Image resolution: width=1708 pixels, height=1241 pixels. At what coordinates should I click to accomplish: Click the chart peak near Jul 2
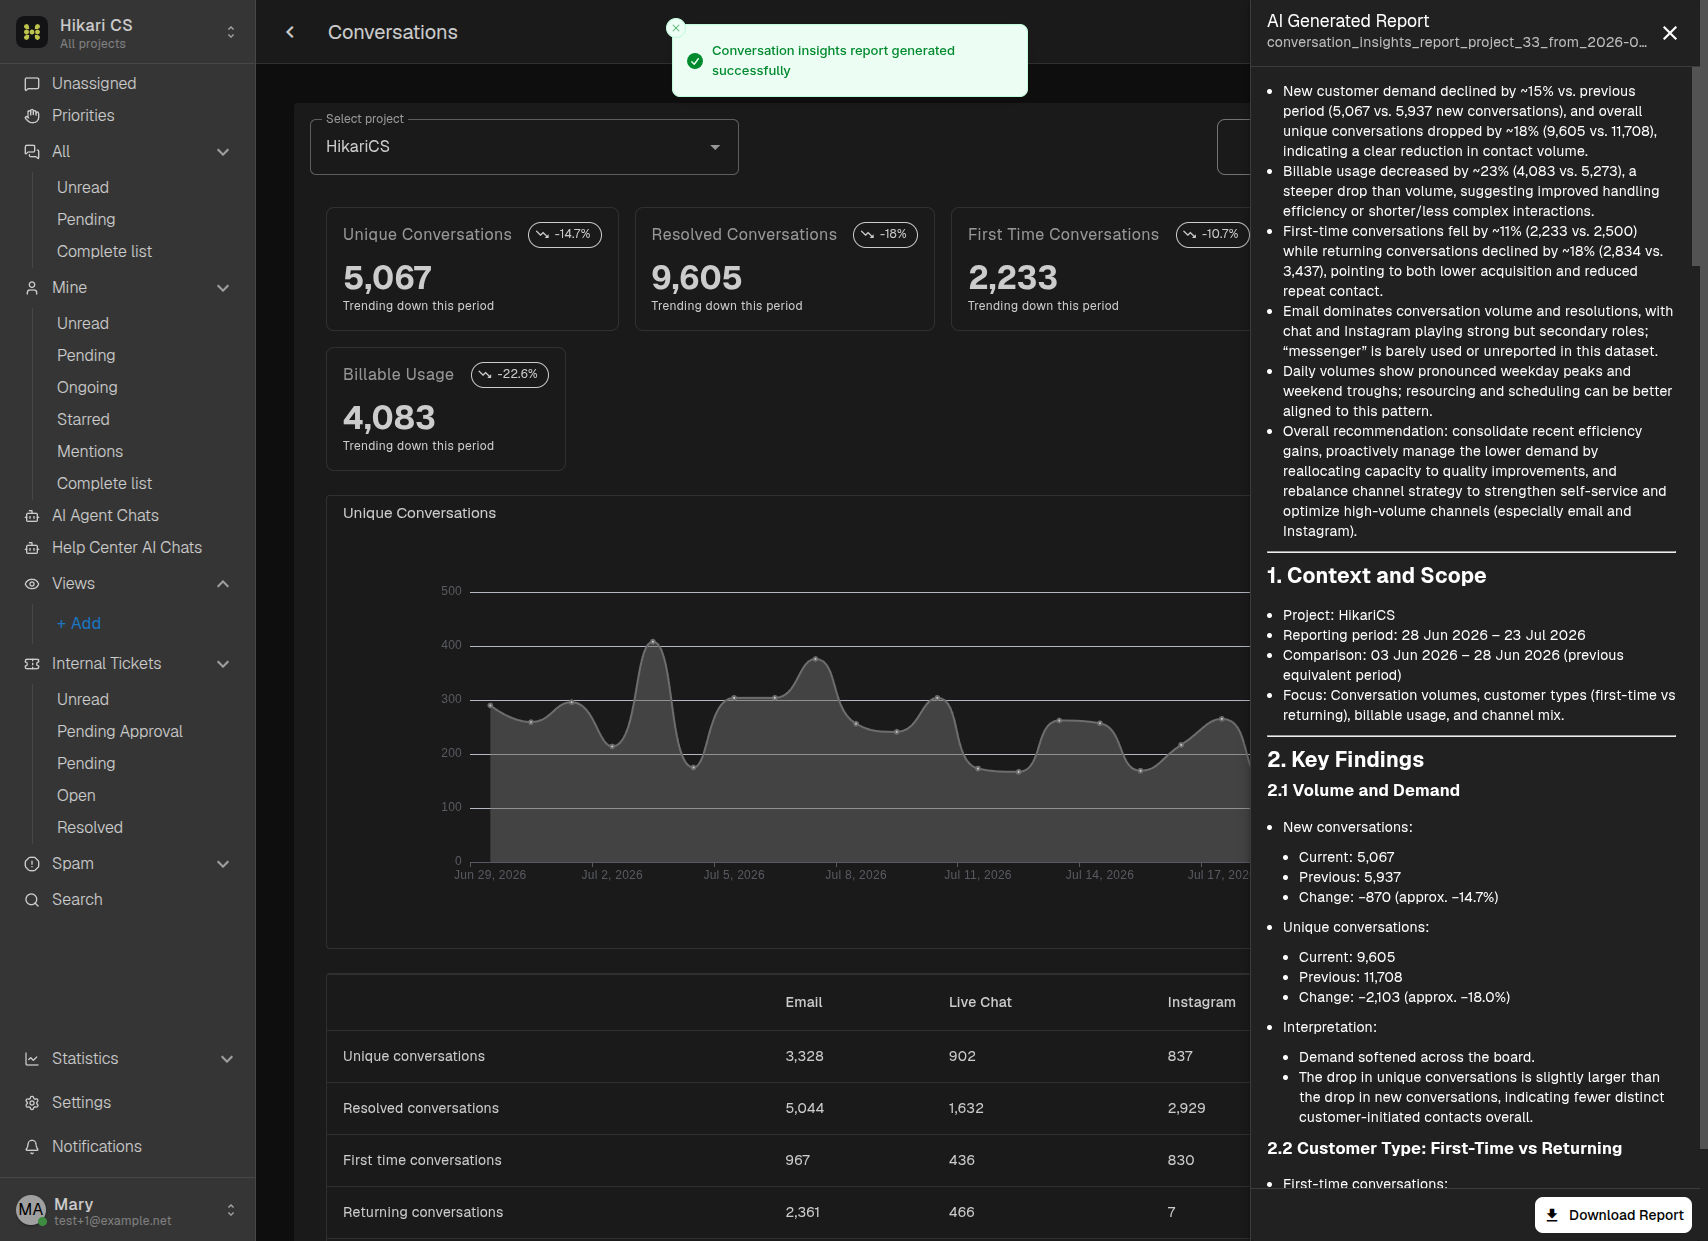tap(653, 642)
